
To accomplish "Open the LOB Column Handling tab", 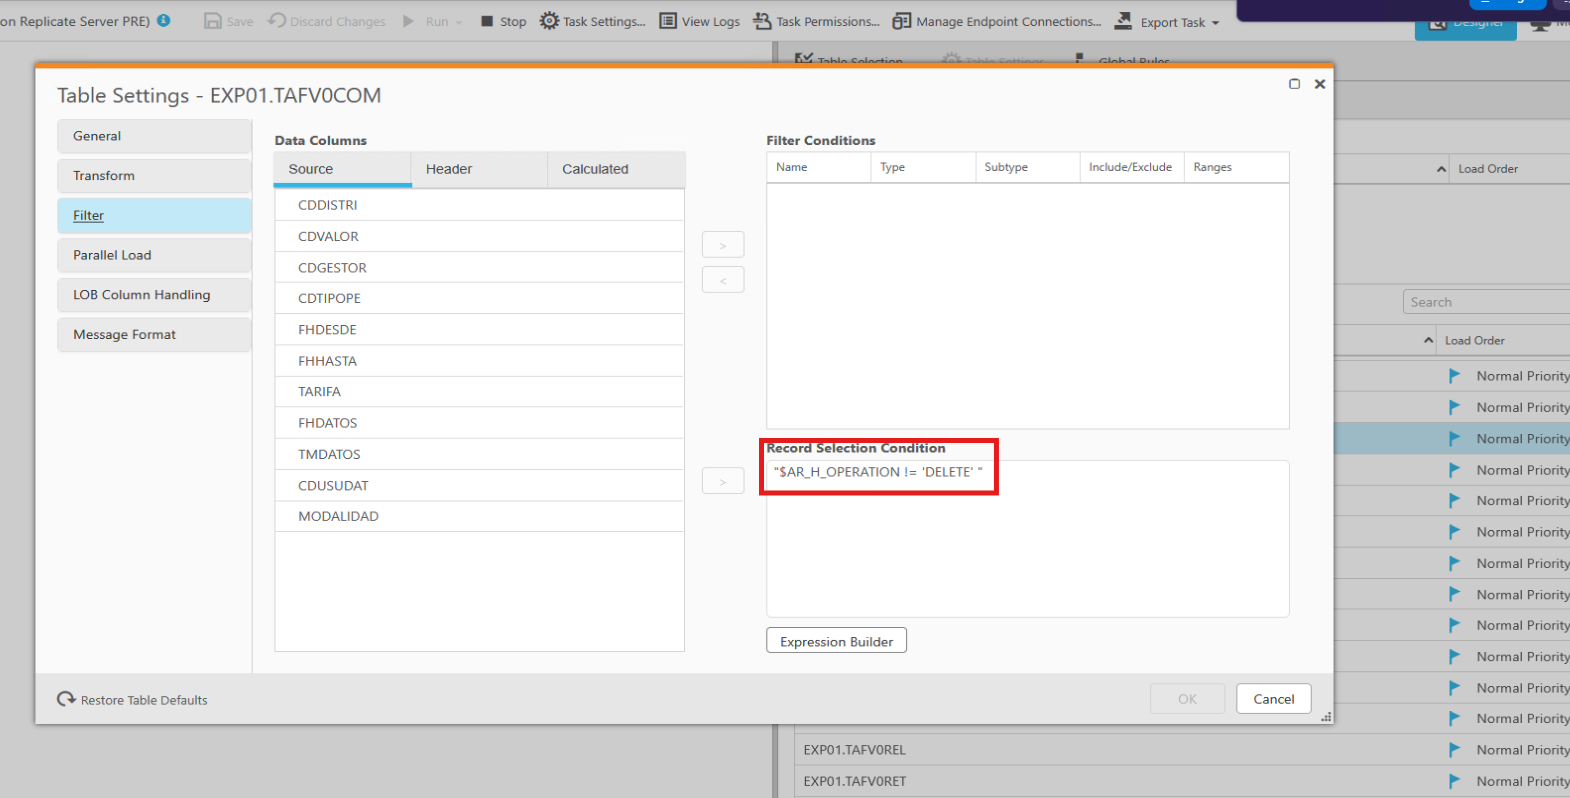I will pos(154,295).
